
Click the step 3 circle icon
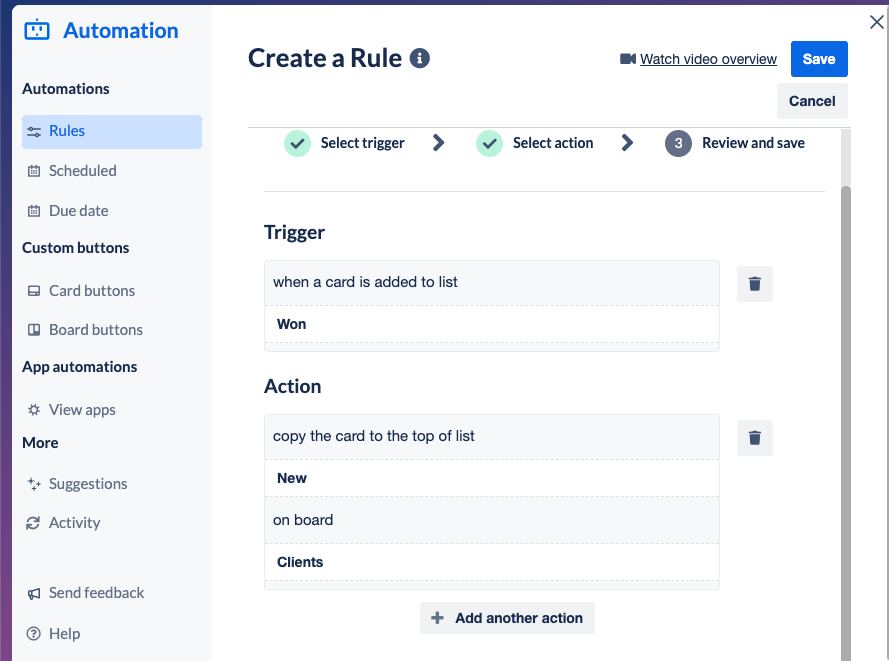[678, 143]
